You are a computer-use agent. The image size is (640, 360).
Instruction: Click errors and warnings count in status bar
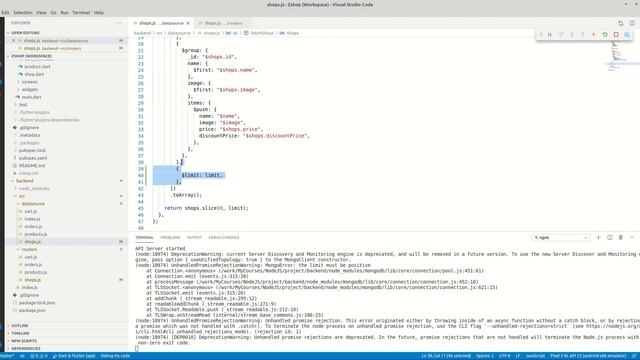click(39, 356)
